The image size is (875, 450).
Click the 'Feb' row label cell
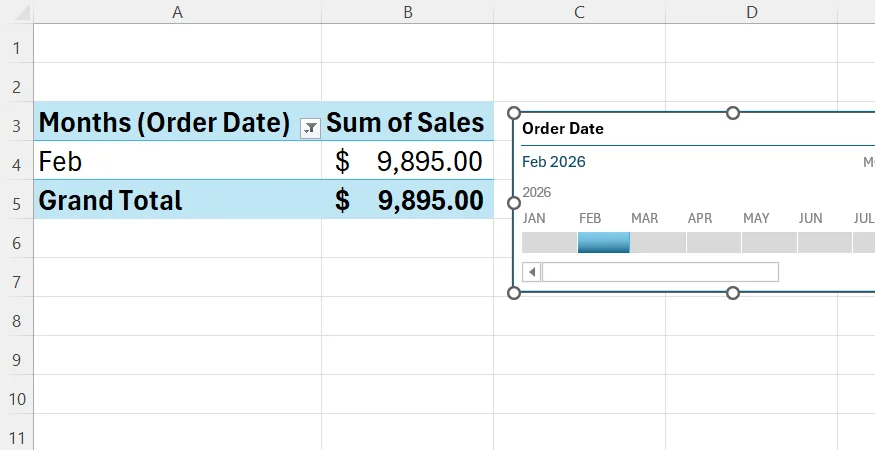pyautogui.click(x=177, y=161)
